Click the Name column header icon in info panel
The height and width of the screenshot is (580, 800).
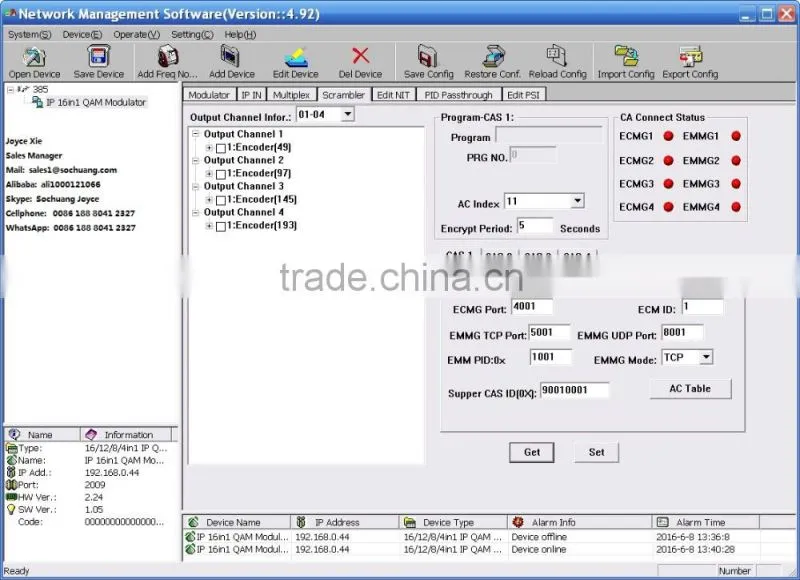pos(14,434)
